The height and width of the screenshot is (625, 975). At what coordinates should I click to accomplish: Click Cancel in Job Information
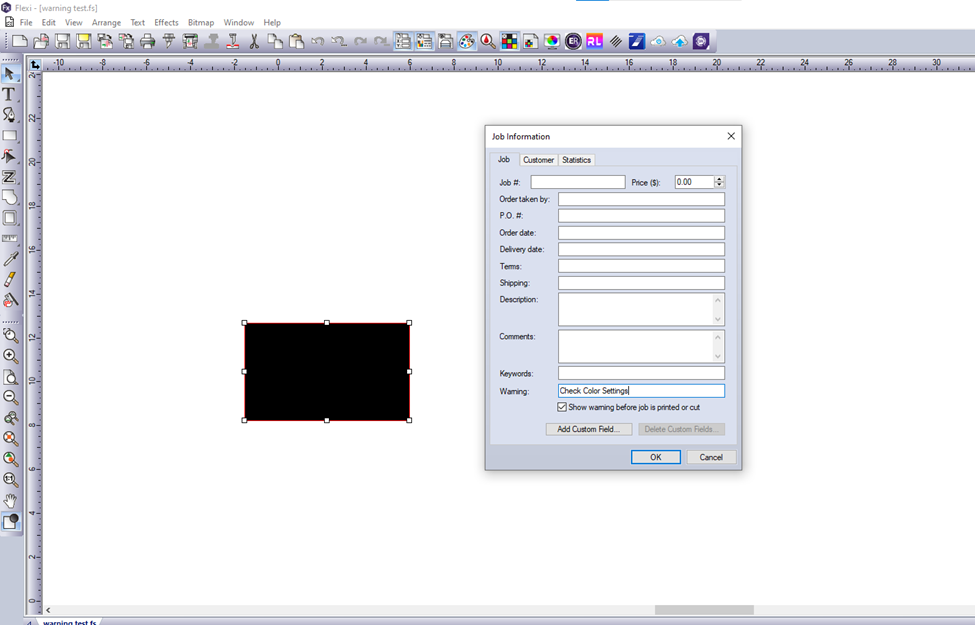(711, 457)
